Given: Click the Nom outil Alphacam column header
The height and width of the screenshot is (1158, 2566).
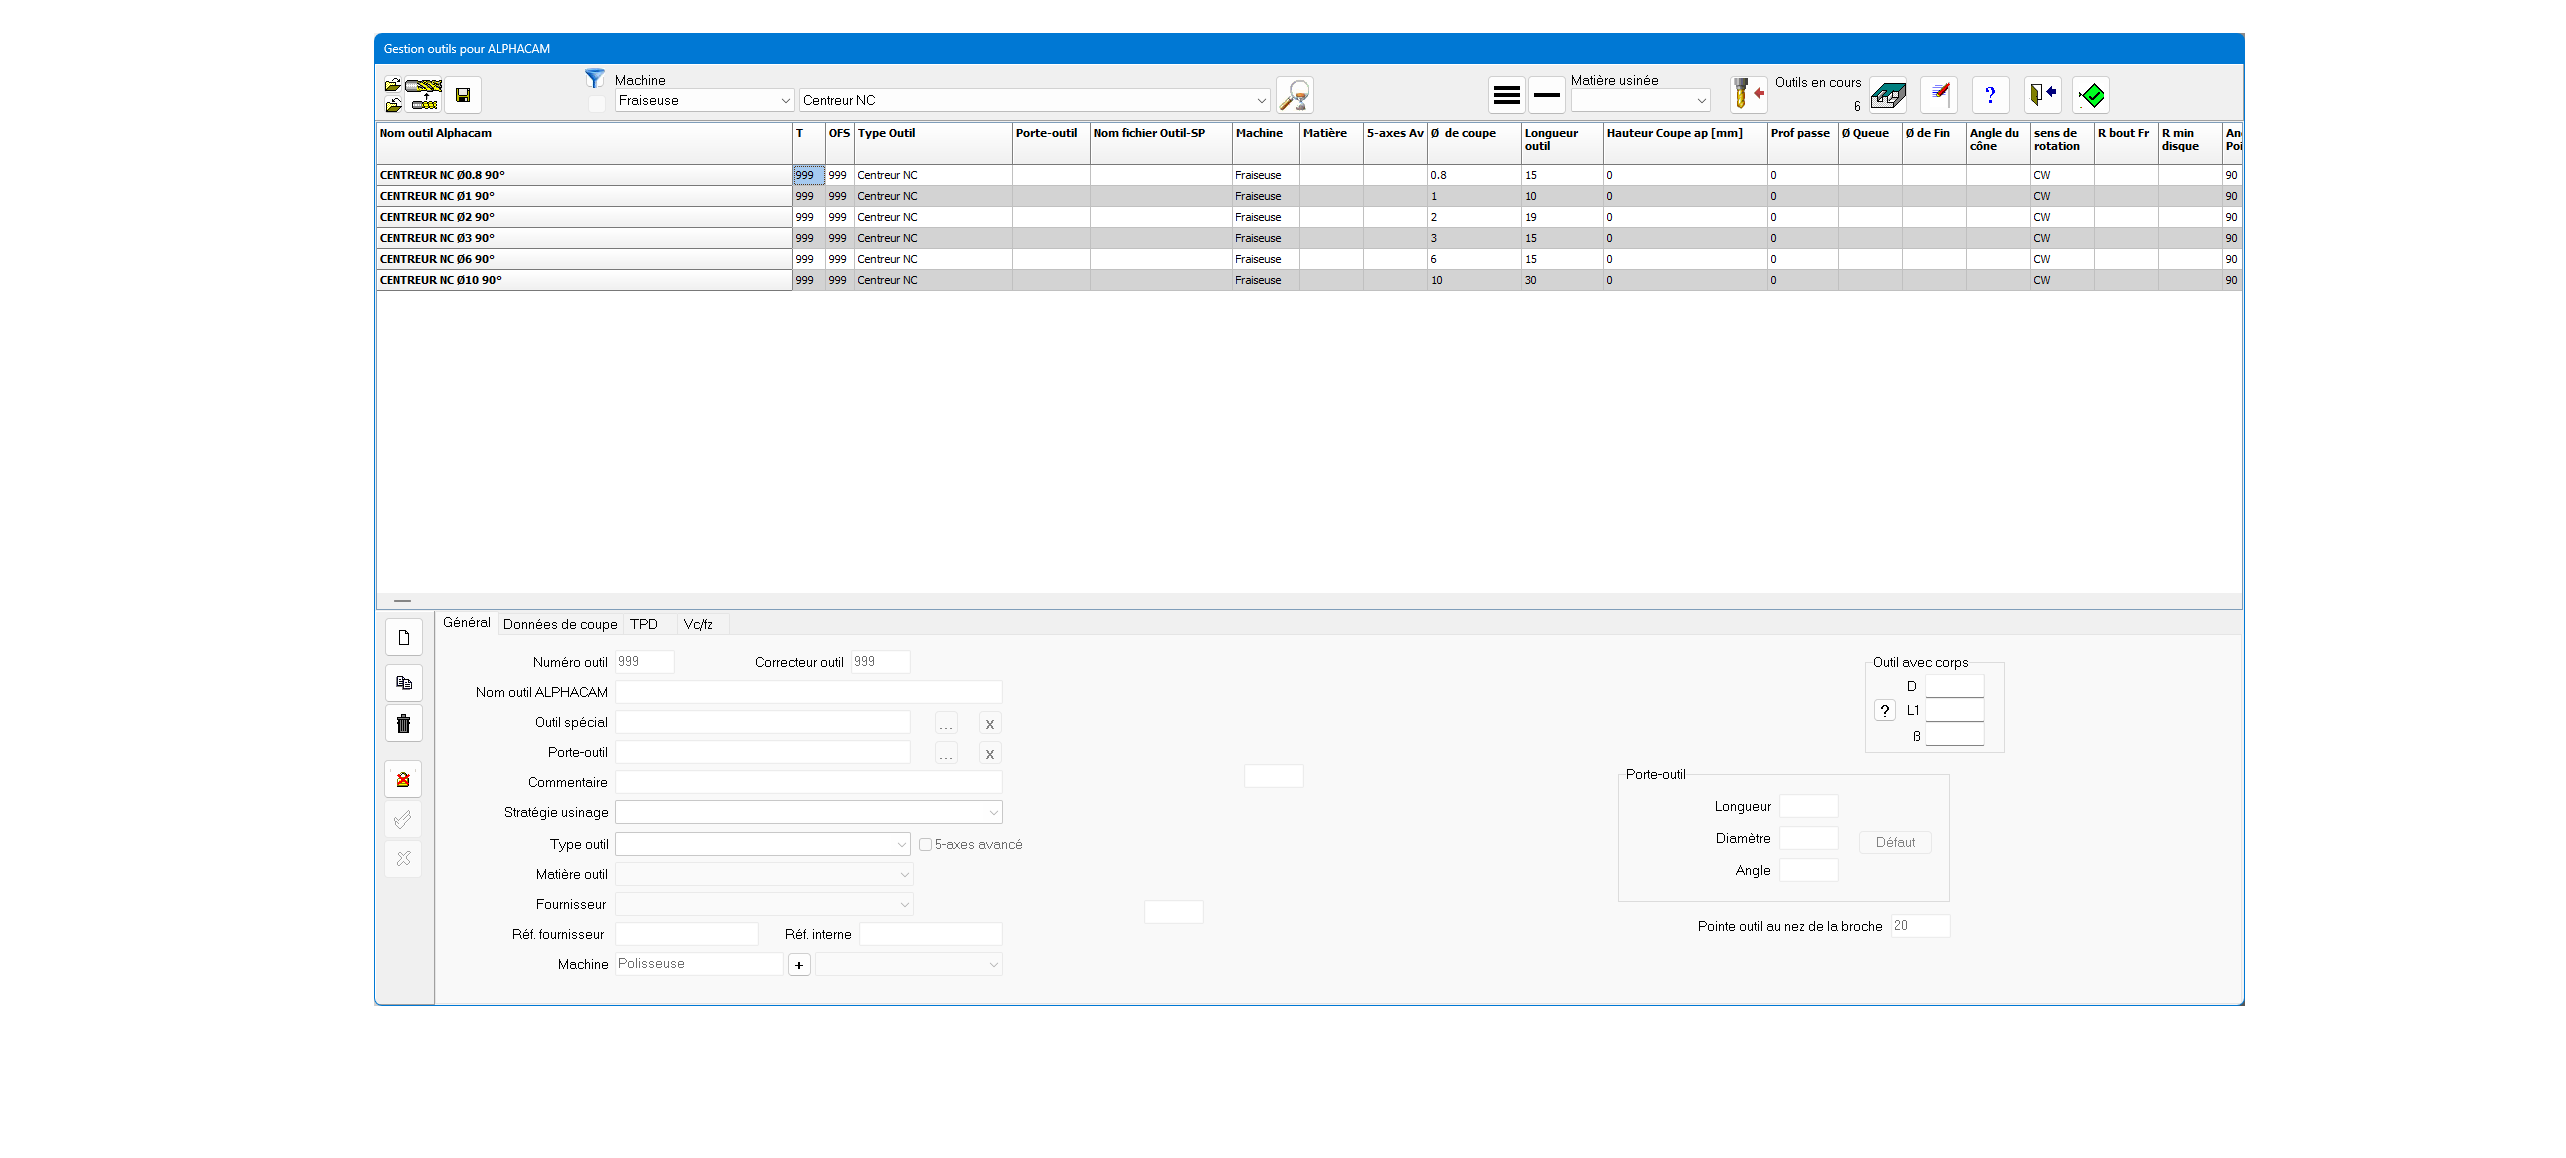Looking at the screenshot, I should click(x=584, y=143).
